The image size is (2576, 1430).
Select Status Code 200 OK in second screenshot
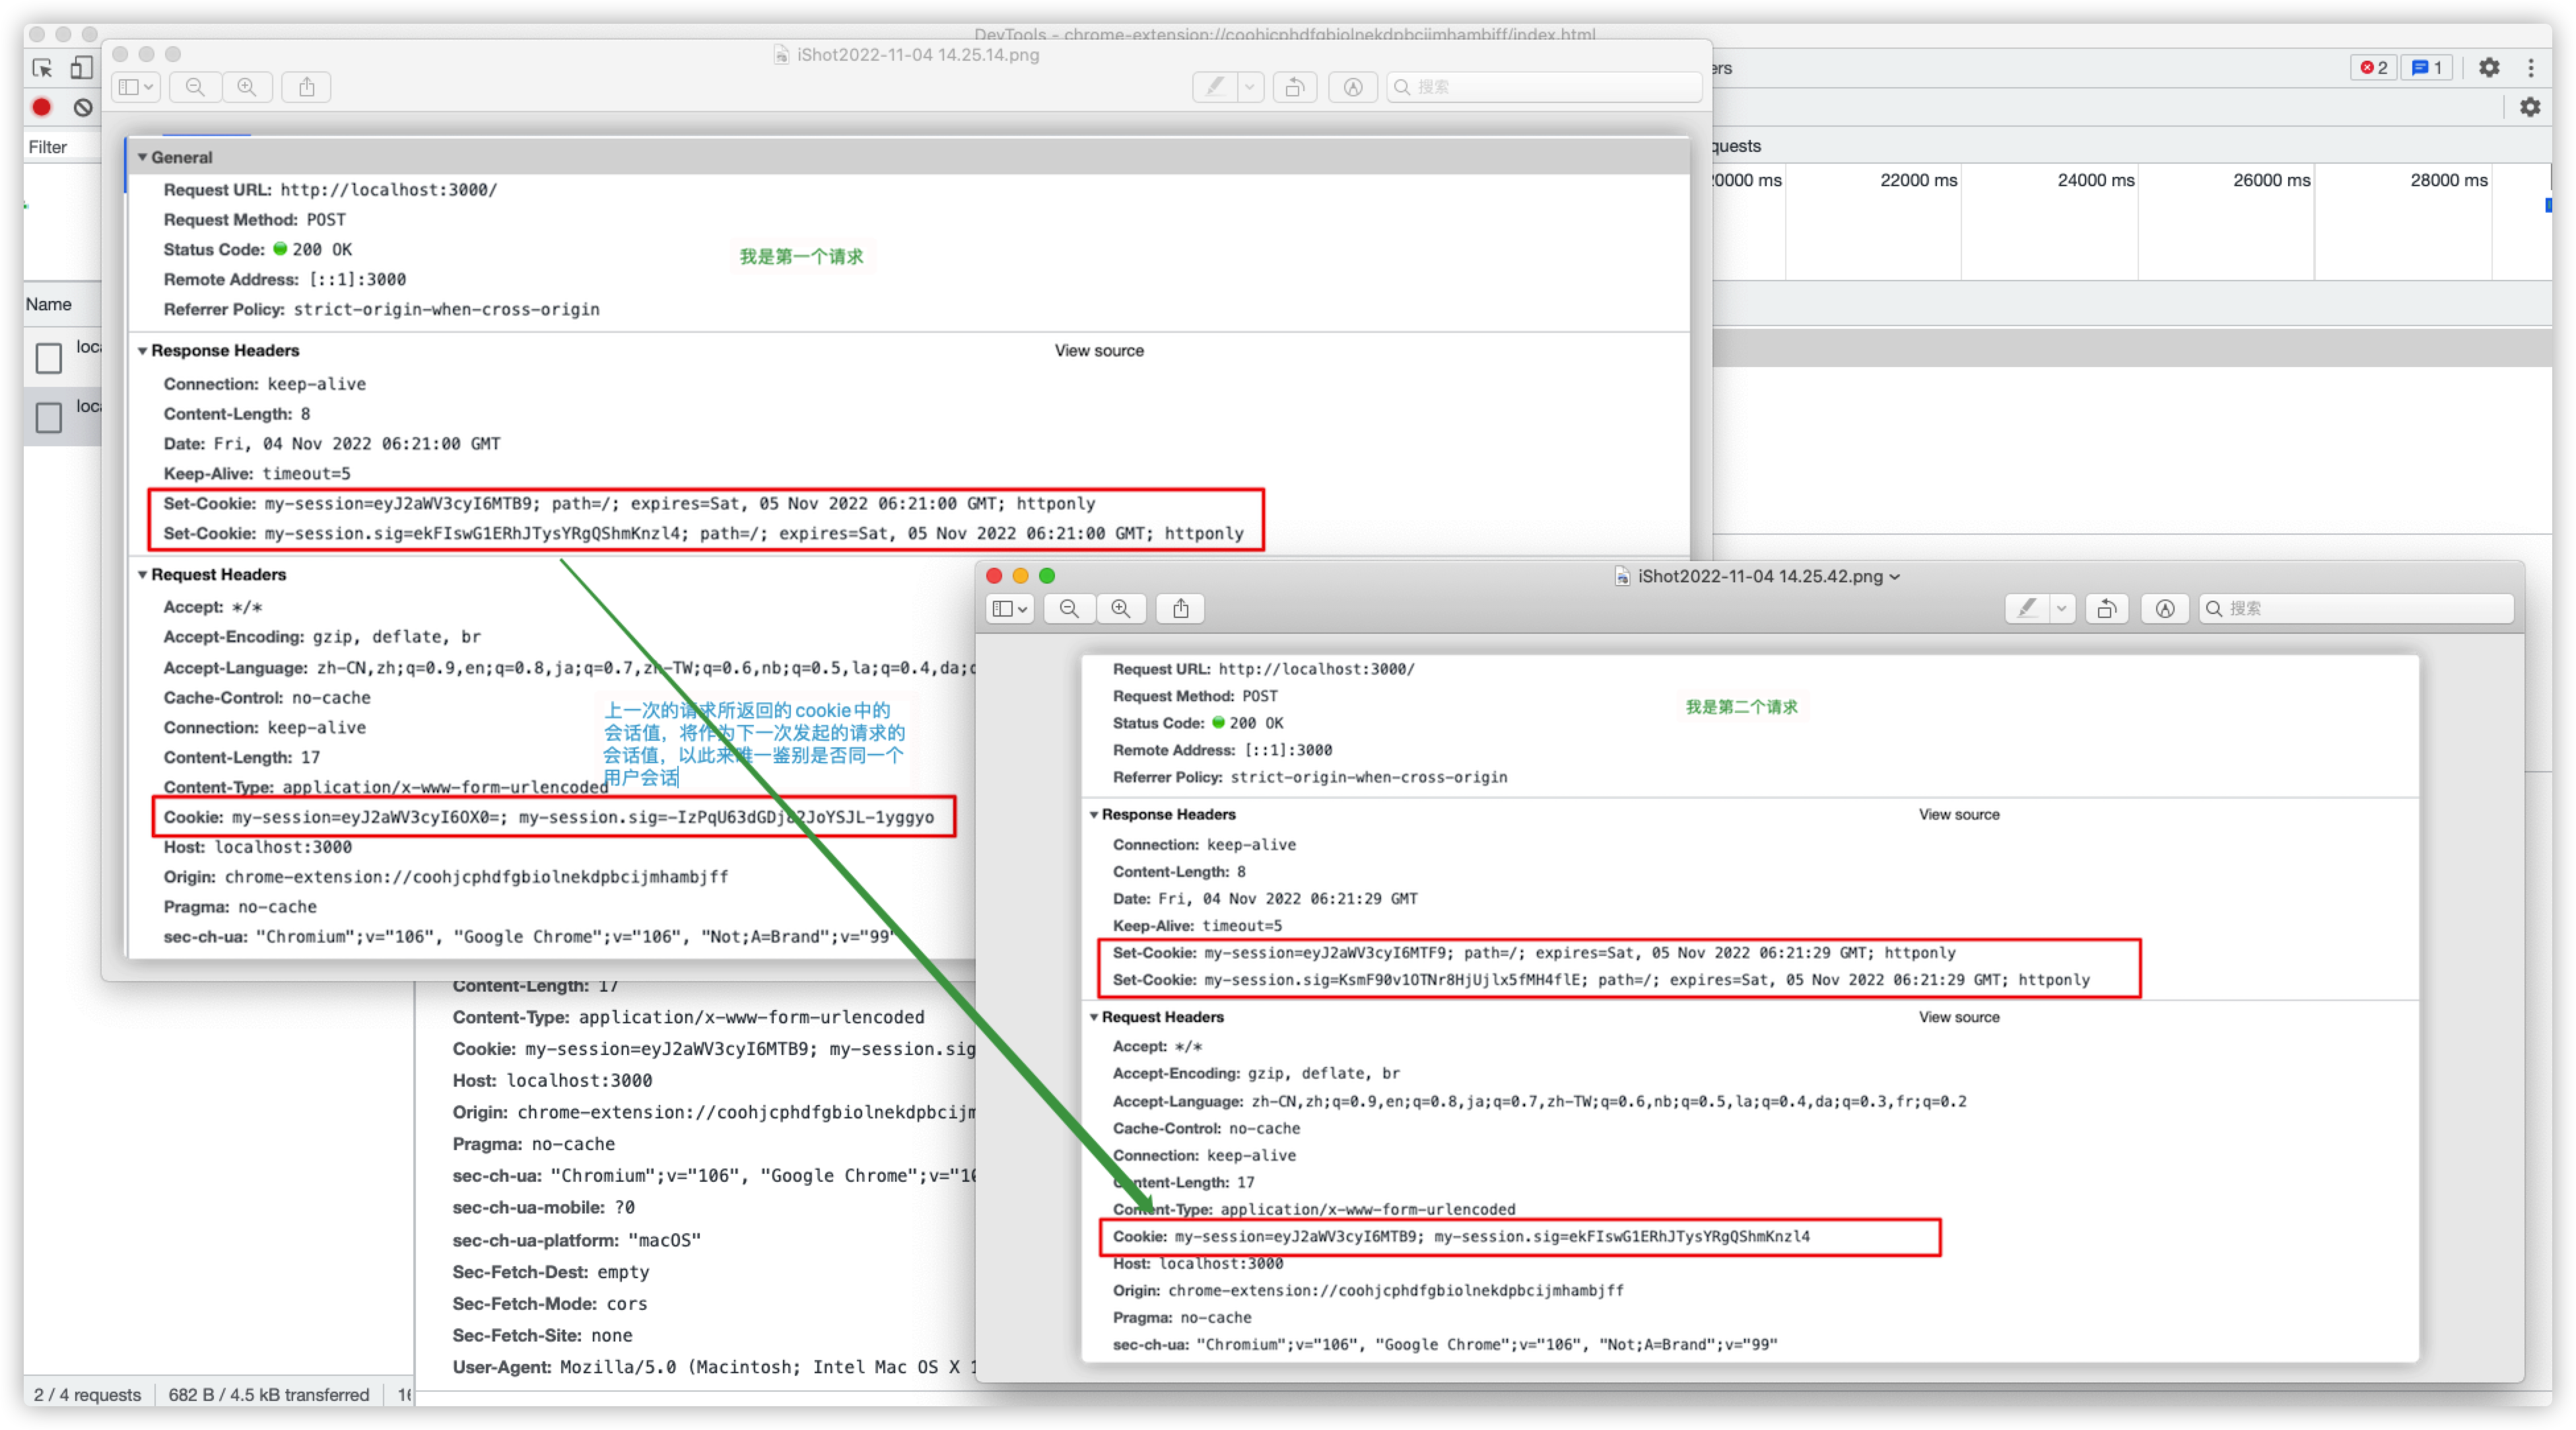(1198, 723)
